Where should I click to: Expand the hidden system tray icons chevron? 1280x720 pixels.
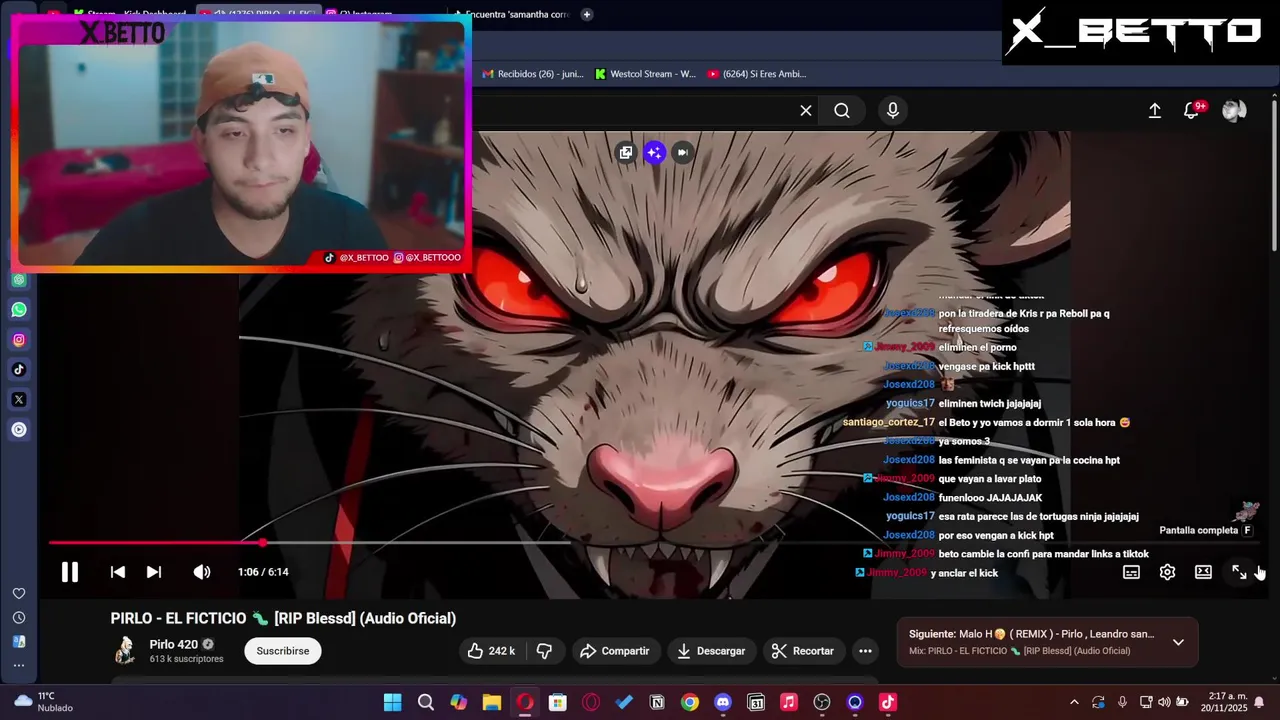[x=1074, y=702]
